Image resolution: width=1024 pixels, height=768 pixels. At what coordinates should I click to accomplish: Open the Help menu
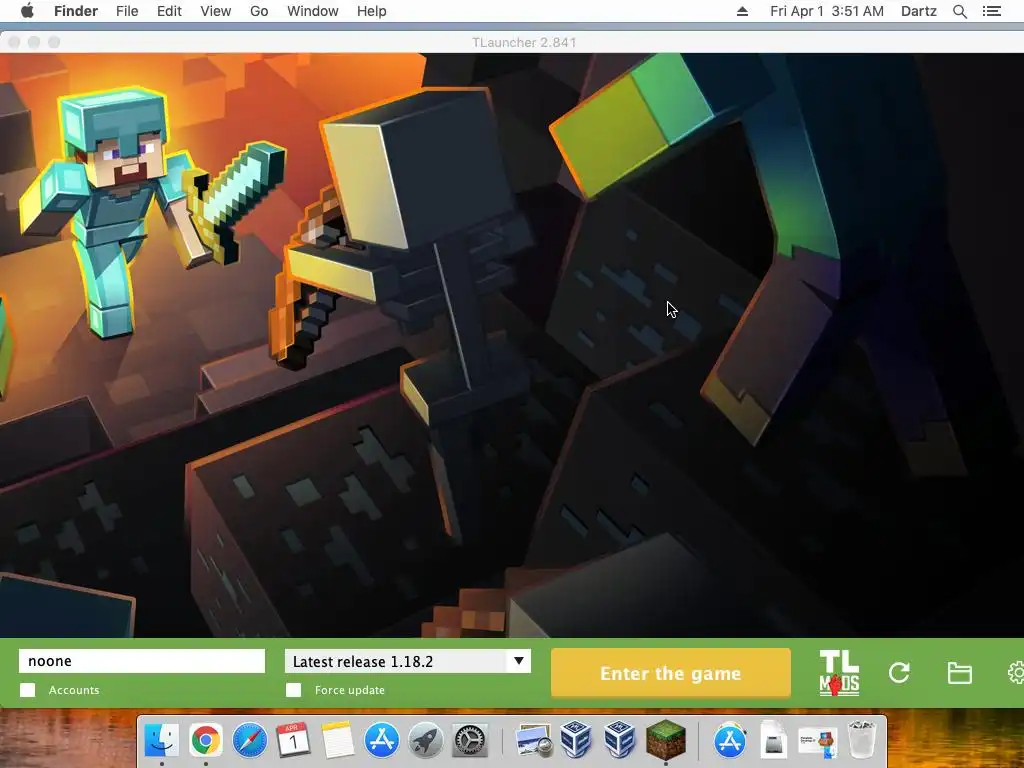[372, 11]
